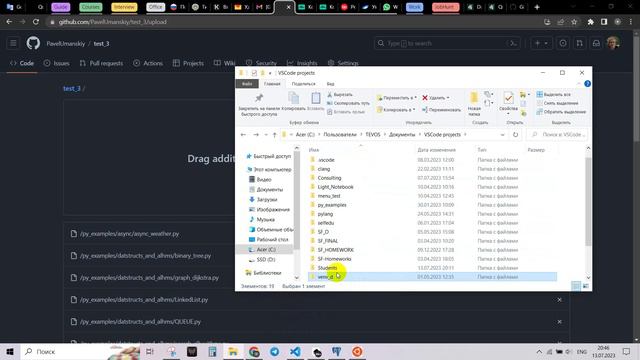This screenshot has height=360, width=640.
Task: Open the GitHub Actions tab
Action: pyautogui.click(x=148, y=63)
